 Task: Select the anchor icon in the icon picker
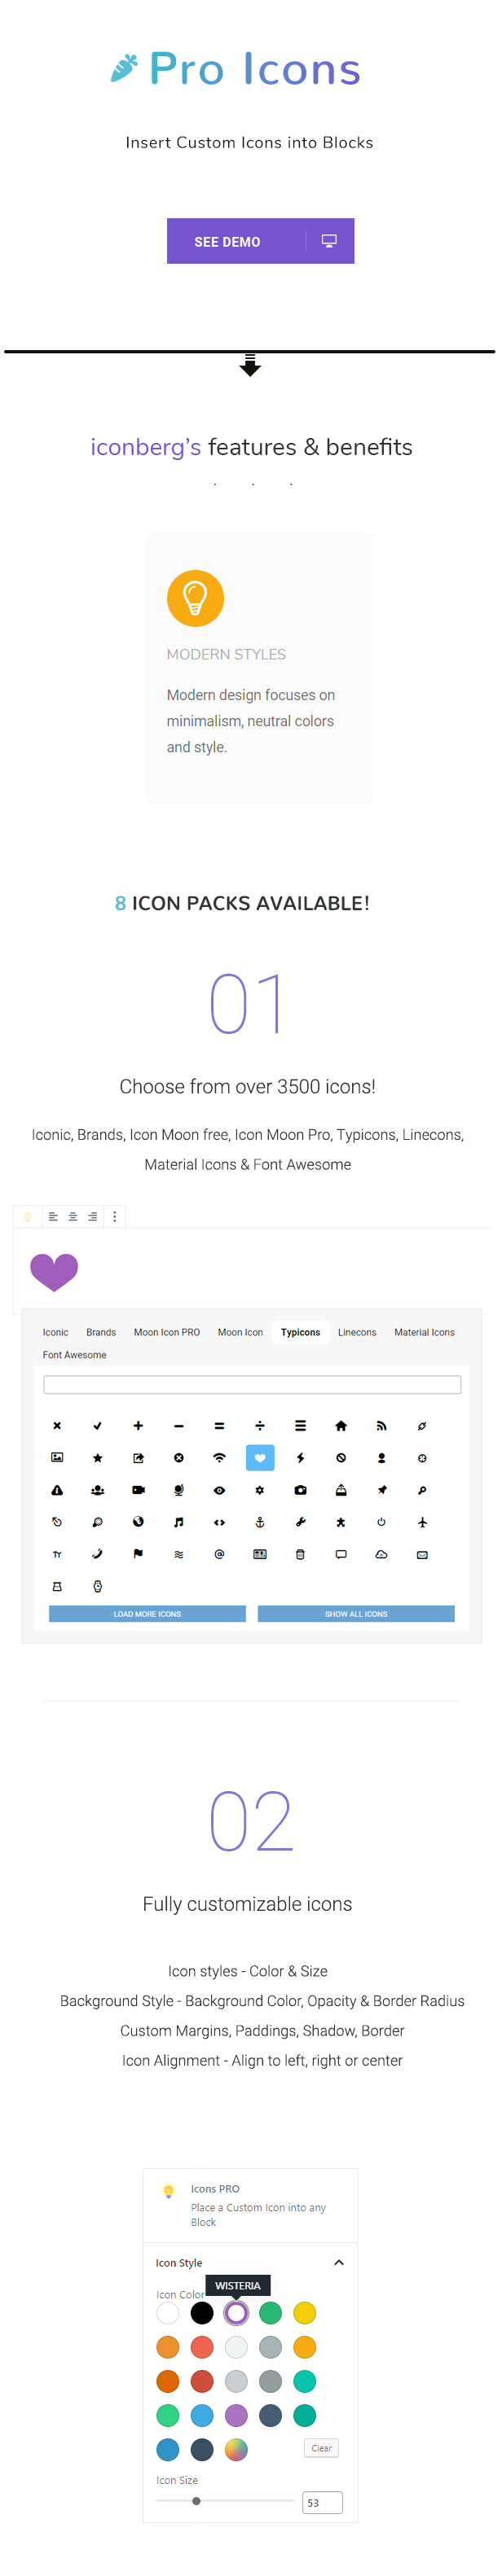[x=259, y=1520]
